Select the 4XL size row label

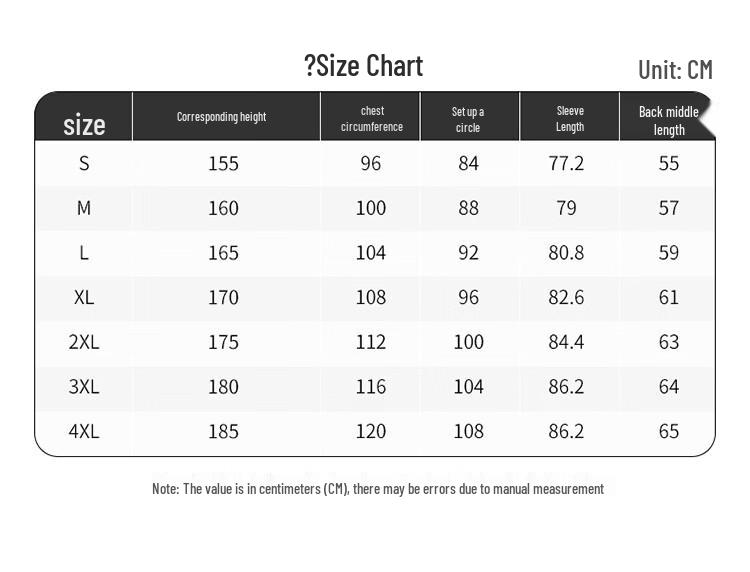84,431
